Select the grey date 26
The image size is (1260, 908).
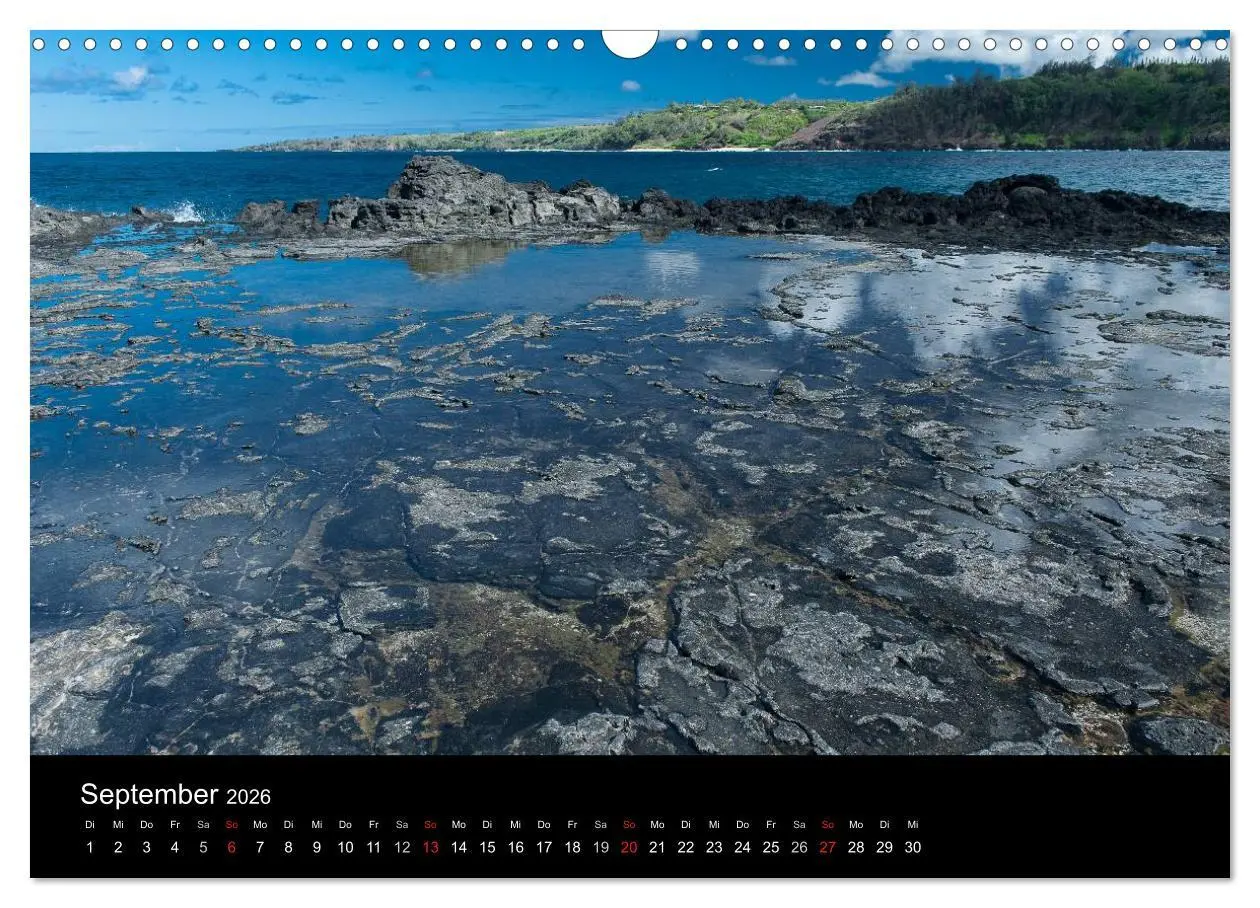coord(798,847)
